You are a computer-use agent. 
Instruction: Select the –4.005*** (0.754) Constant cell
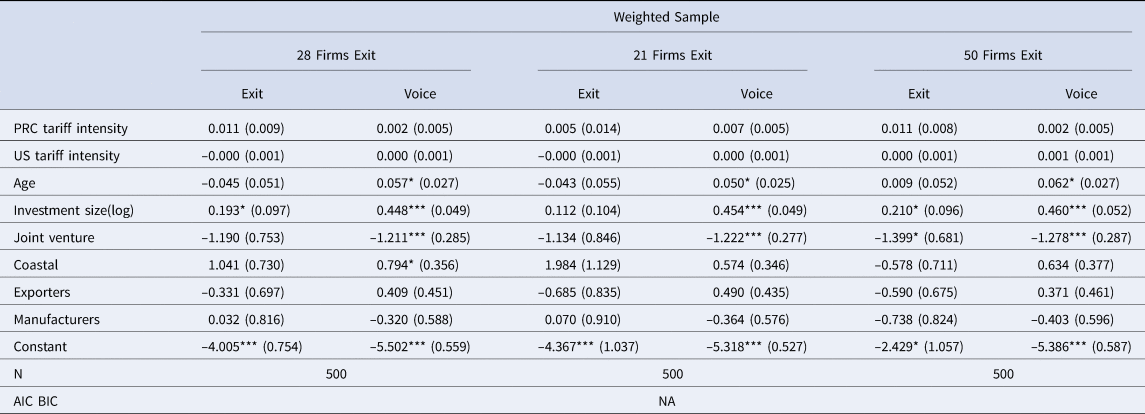(251, 348)
